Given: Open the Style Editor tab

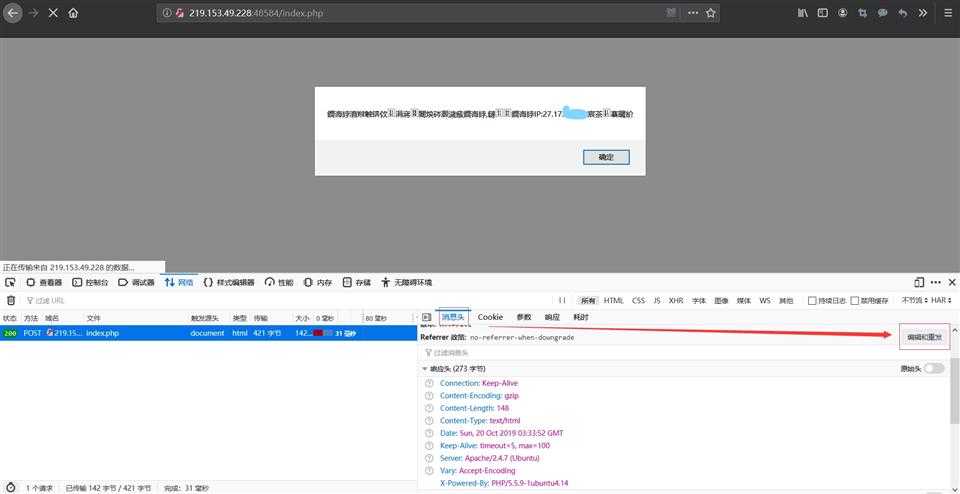Looking at the screenshot, I should 229,282.
